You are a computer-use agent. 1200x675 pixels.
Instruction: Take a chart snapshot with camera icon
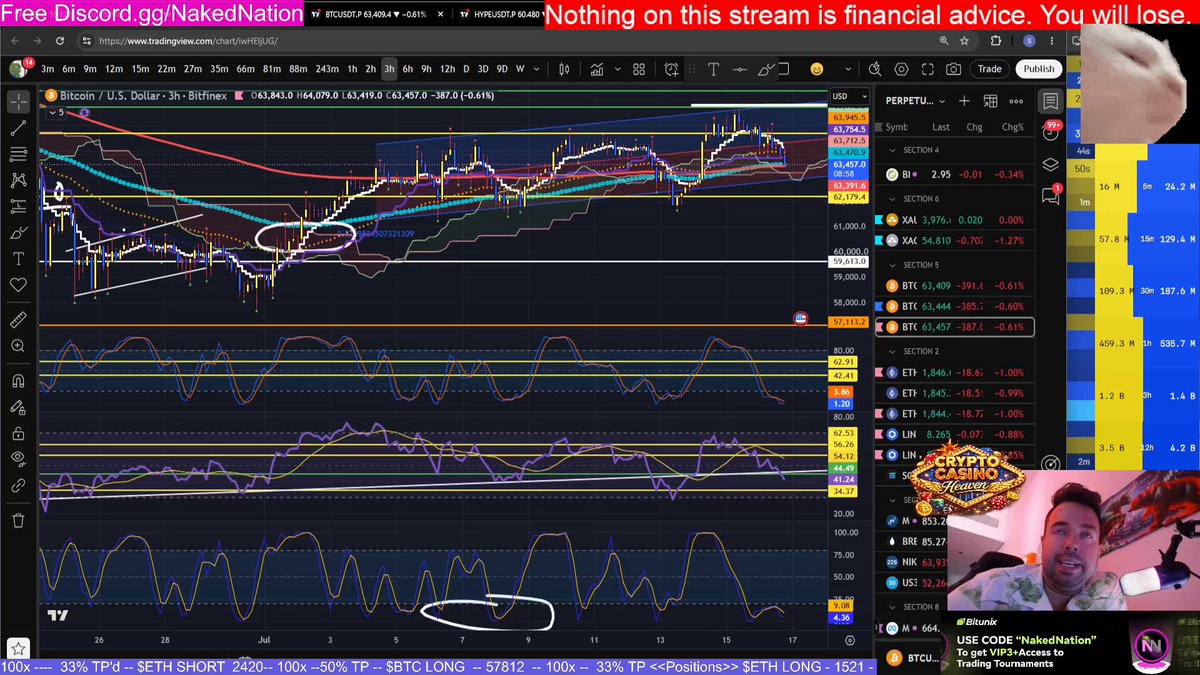pyautogui.click(x=953, y=69)
